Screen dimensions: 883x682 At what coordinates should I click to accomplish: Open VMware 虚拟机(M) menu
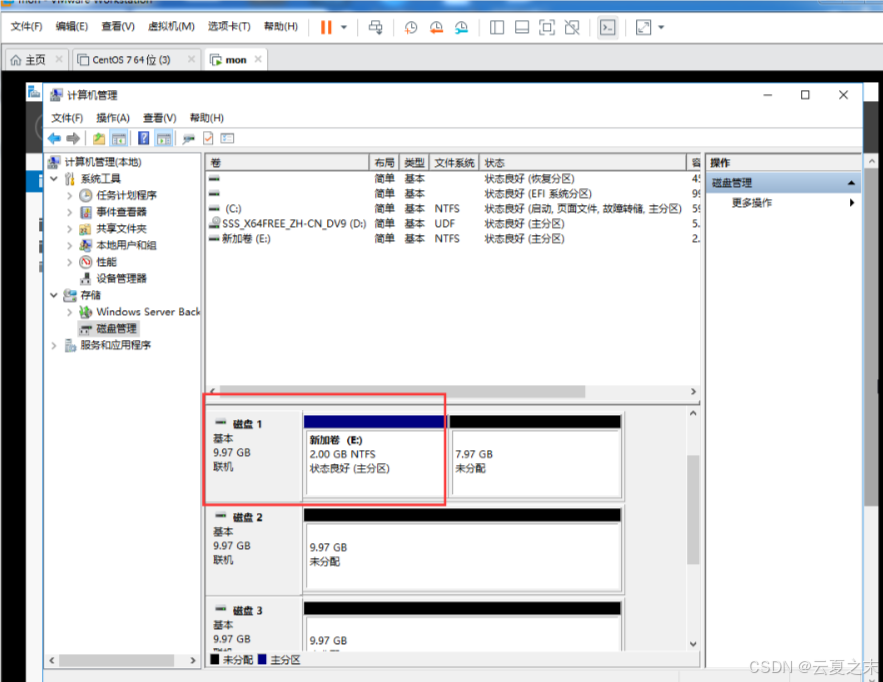pos(171,26)
